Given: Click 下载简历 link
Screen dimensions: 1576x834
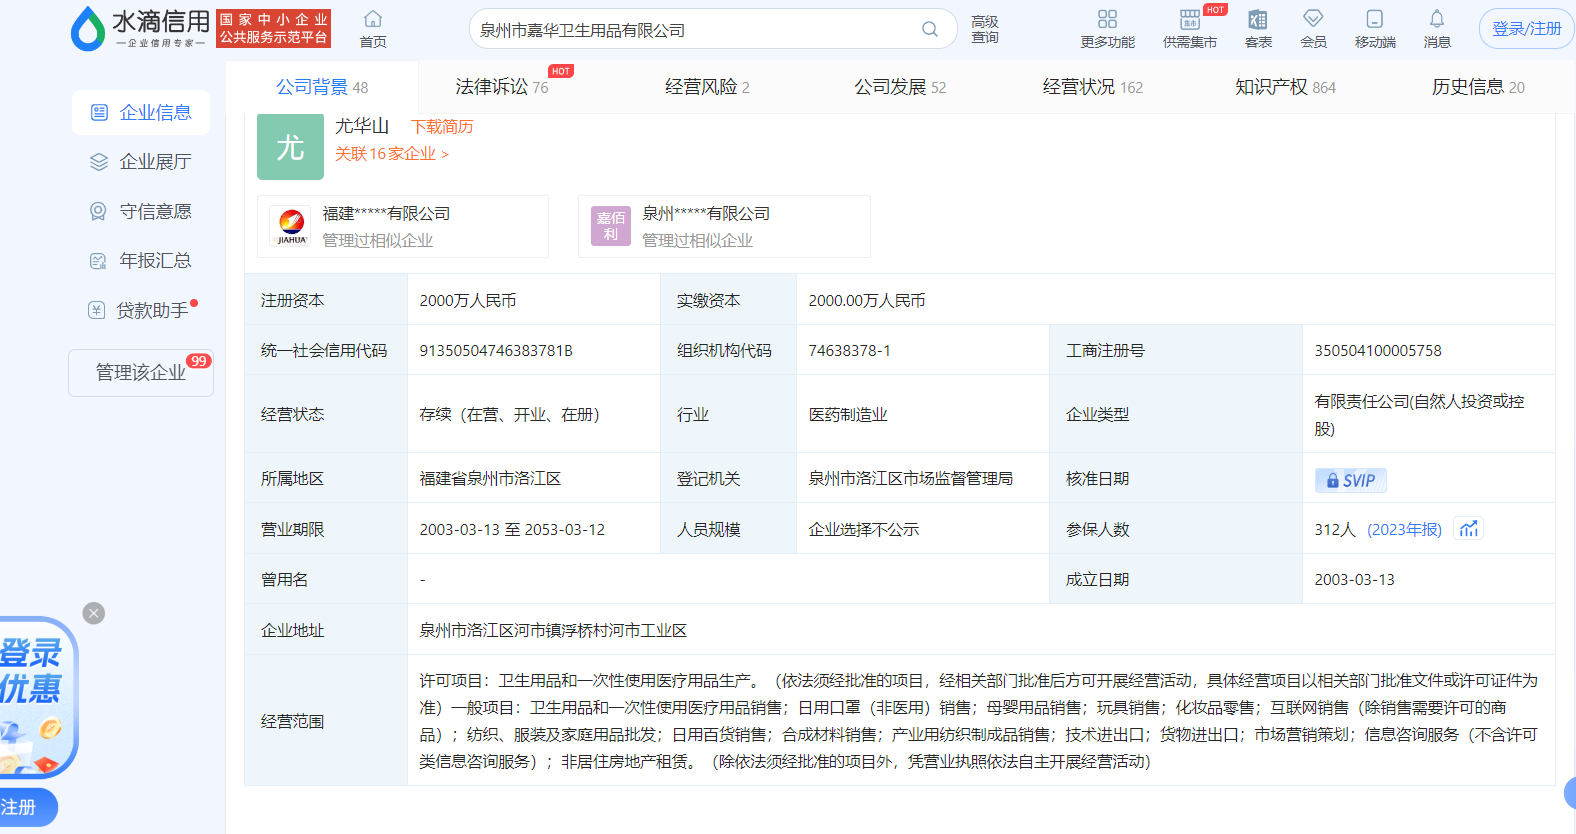Looking at the screenshot, I should tap(442, 126).
